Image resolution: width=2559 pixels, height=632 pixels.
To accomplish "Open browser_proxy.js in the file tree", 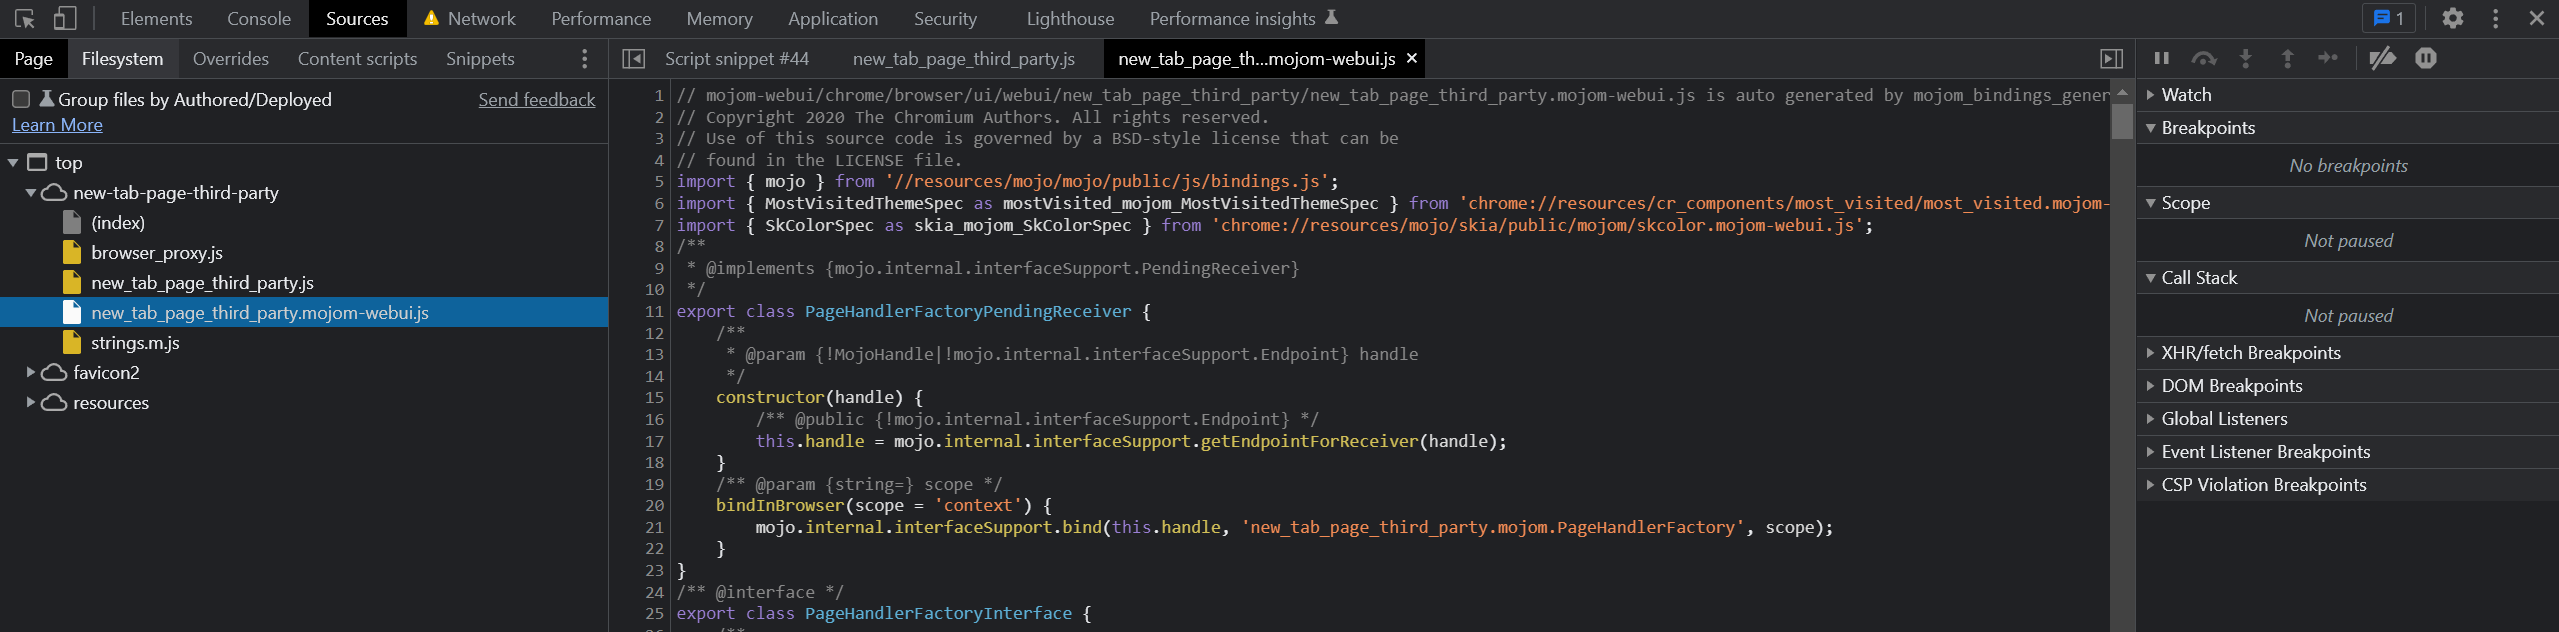I will pos(156,252).
